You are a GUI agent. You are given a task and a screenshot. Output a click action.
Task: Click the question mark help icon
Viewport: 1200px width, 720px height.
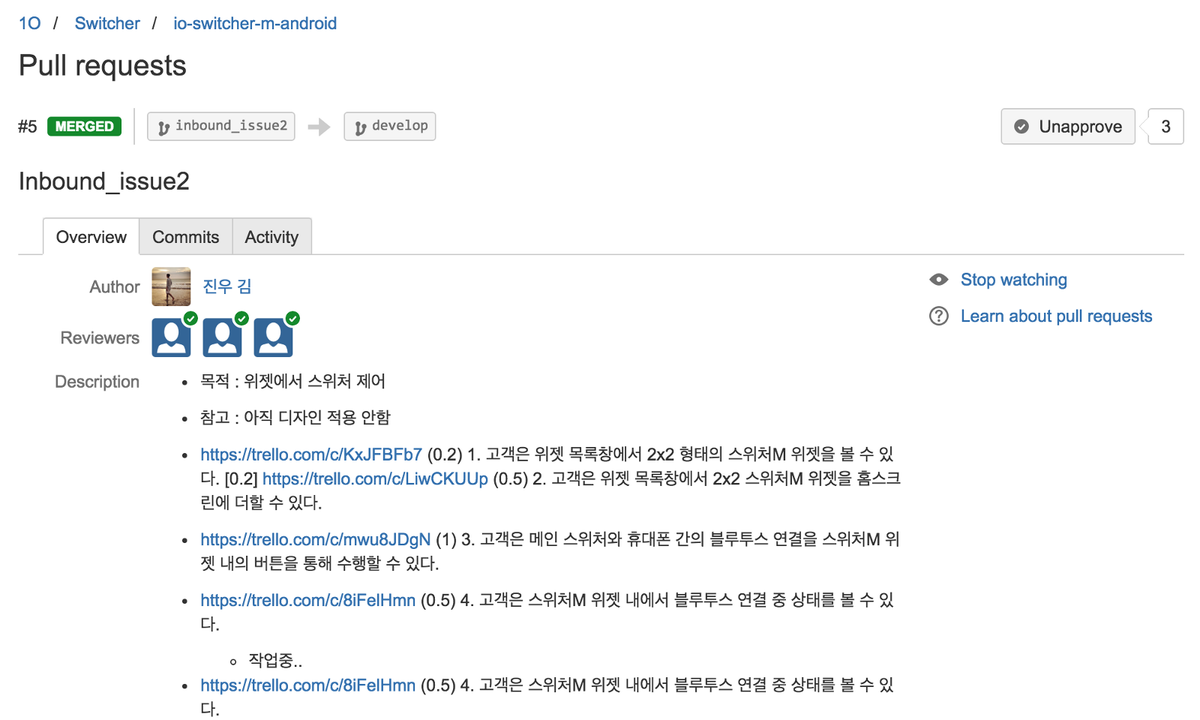pyautogui.click(x=938, y=316)
